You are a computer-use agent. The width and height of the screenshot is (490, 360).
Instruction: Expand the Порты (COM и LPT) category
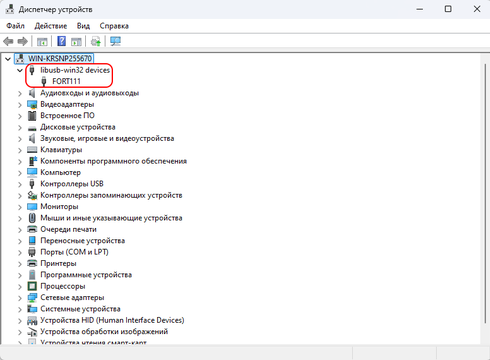click(x=20, y=252)
